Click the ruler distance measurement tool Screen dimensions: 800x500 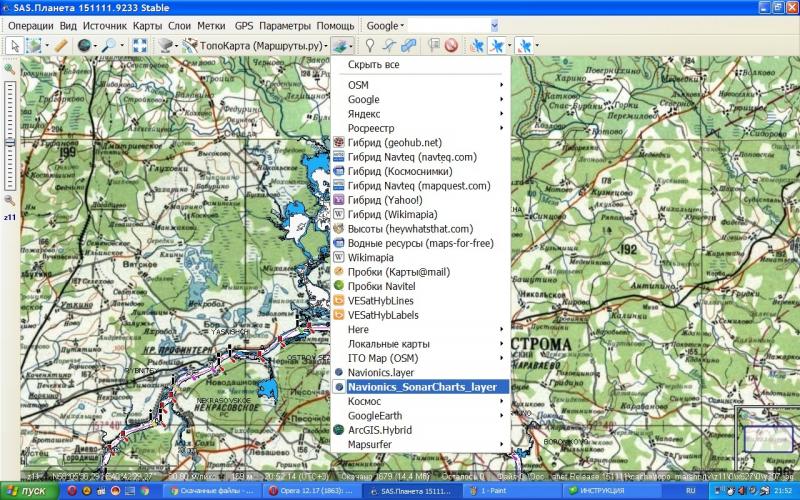tap(61, 45)
